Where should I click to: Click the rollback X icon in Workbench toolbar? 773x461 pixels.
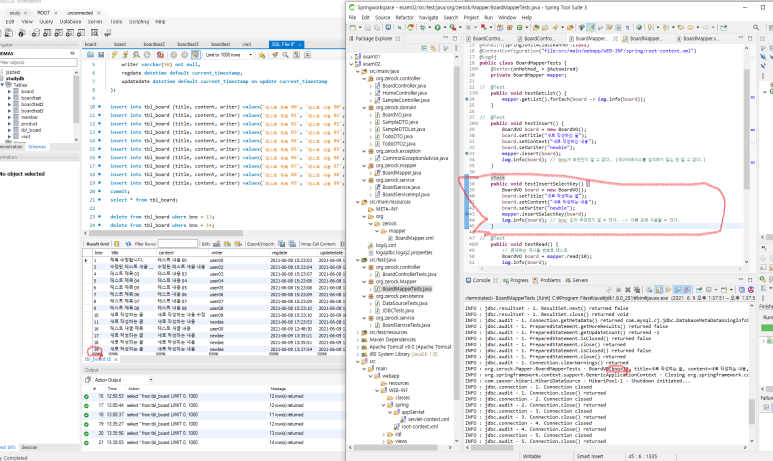tap(184, 55)
